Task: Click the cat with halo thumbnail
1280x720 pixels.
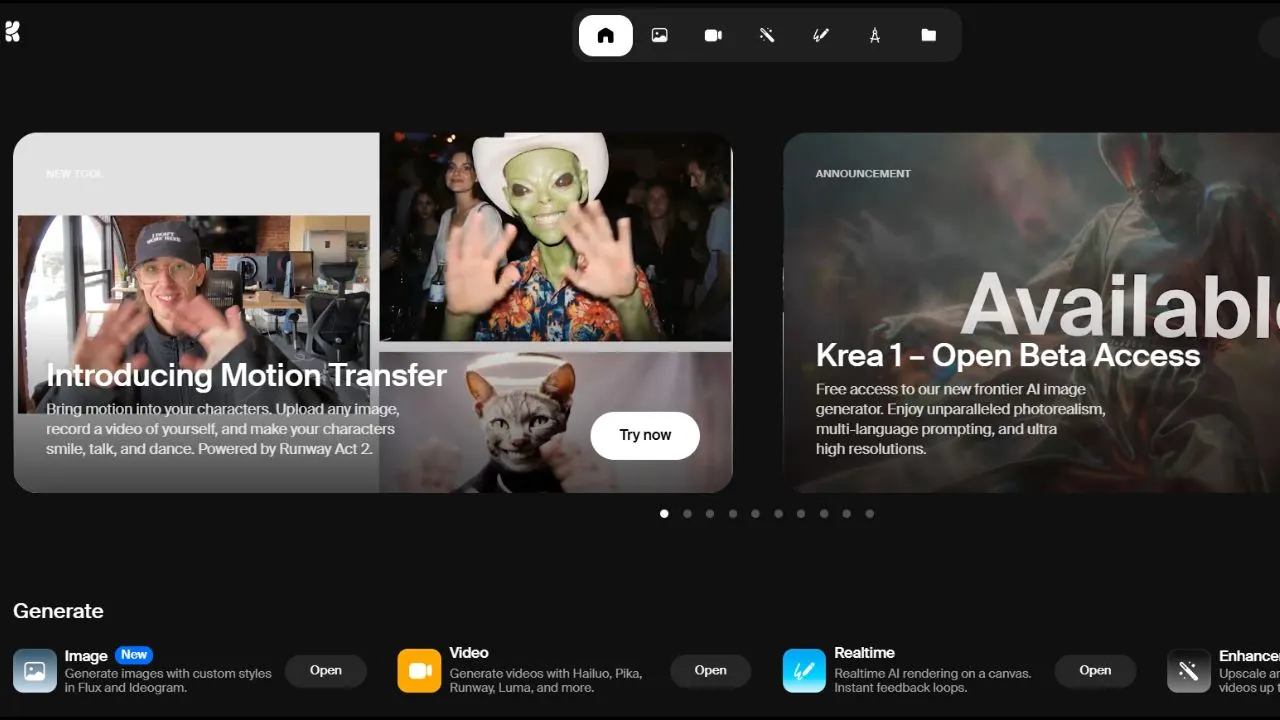Action: click(556, 422)
